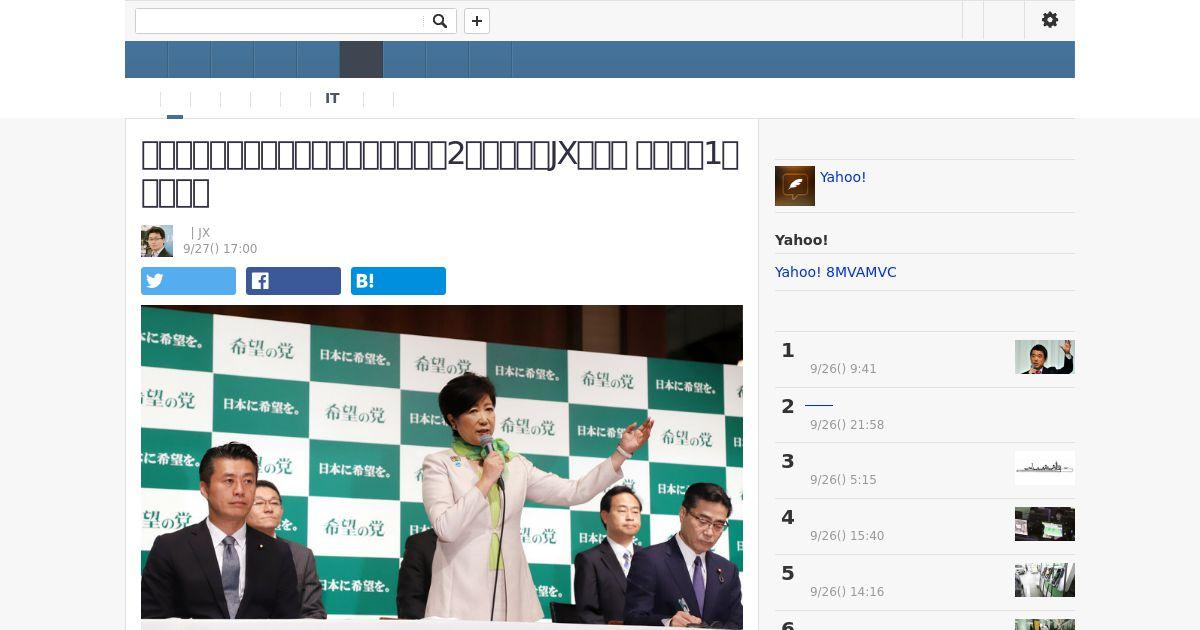This screenshot has width=1200, height=630.
Task: Click the feather quill app icon
Action: pos(795,186)
